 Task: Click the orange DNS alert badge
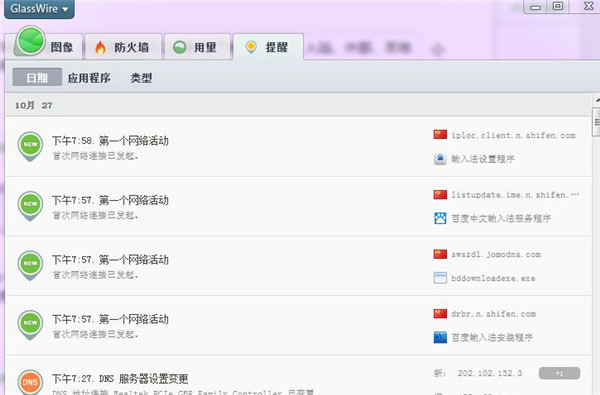pos(30,382)
